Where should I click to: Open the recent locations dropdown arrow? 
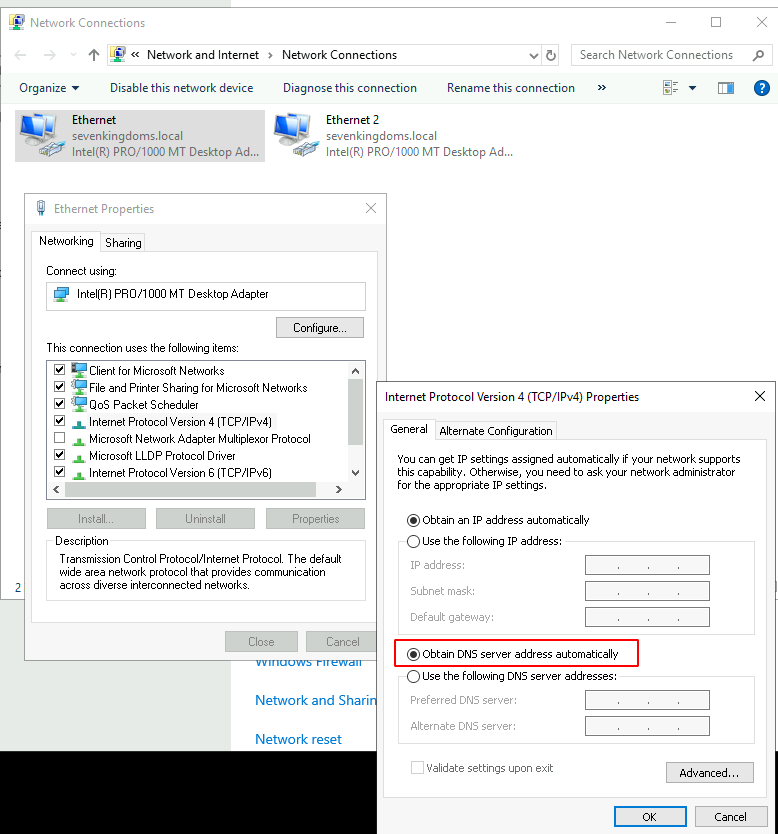pos(73,55)
